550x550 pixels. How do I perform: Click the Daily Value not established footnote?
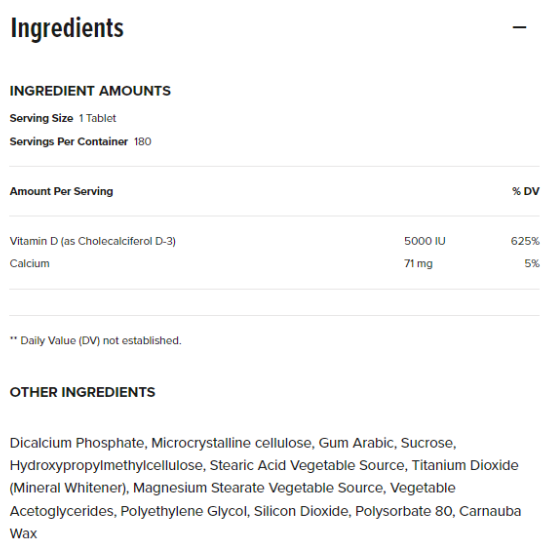click(x=95, y=341)
